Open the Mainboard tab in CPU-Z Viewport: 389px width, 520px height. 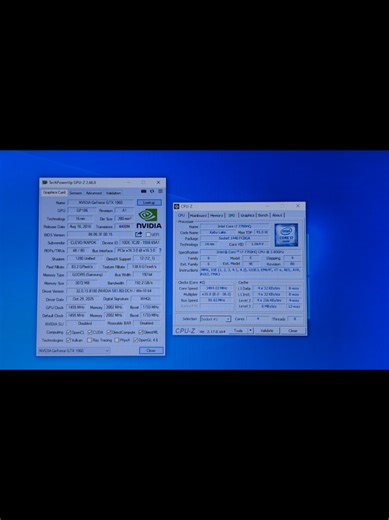click(x=198, y=215)
